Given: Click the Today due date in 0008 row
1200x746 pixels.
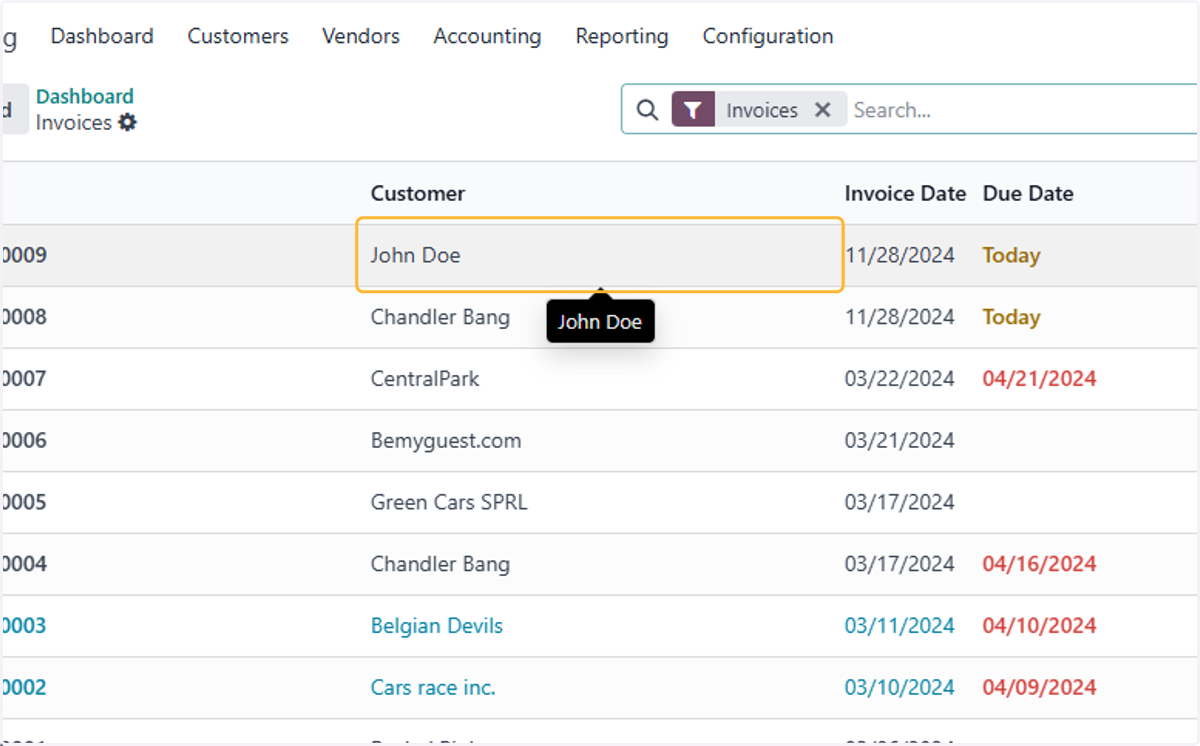Looking at the screenshot, I should click(1011, 317).
